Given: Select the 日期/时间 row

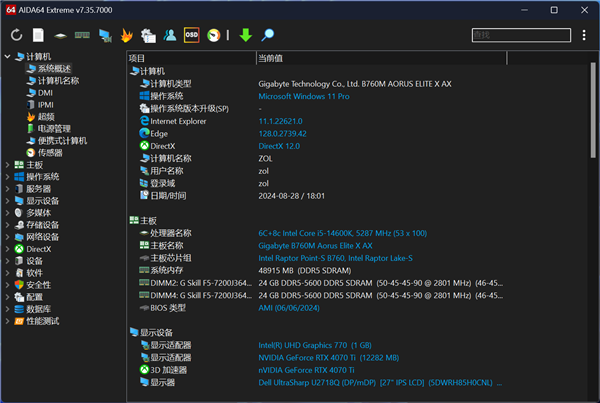Looking at the screenshot, I should pos(232,196).
